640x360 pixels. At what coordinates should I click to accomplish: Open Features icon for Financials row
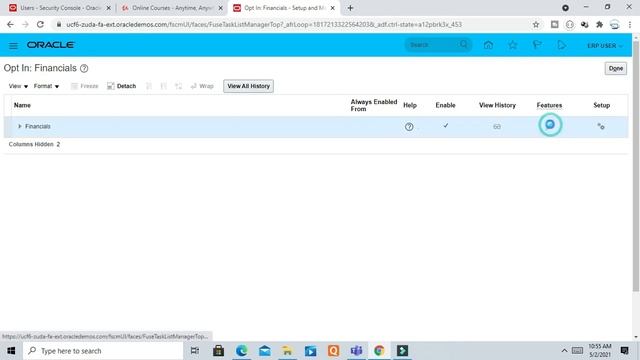(550, 124)
